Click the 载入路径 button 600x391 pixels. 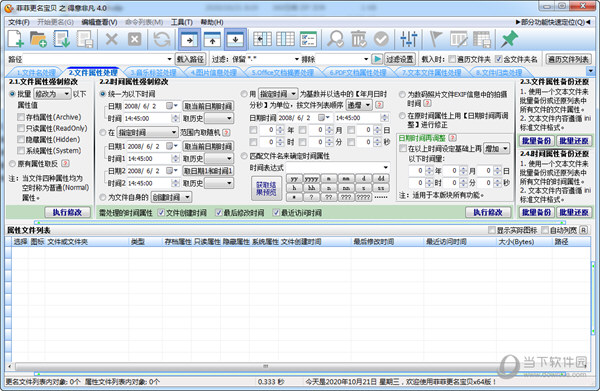pyautogui.click(x=190, y=59)
